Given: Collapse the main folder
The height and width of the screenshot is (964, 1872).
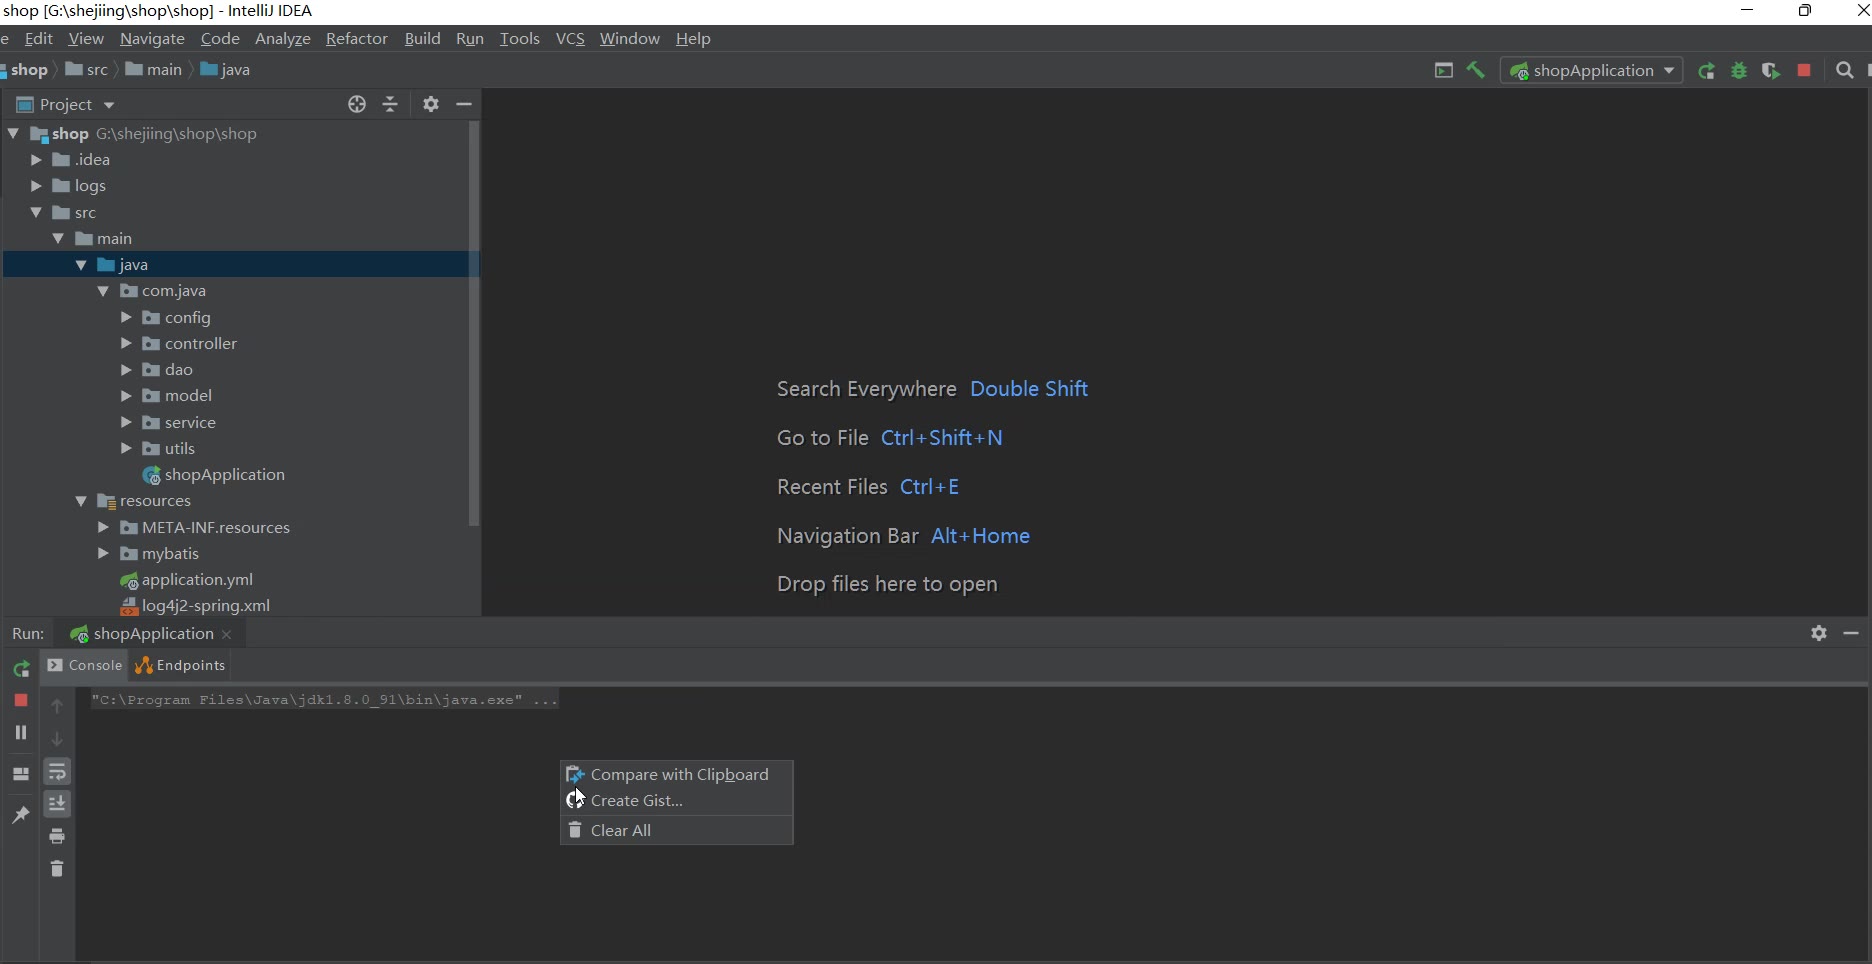Looking at the screenshot, I should click(58, 238).
